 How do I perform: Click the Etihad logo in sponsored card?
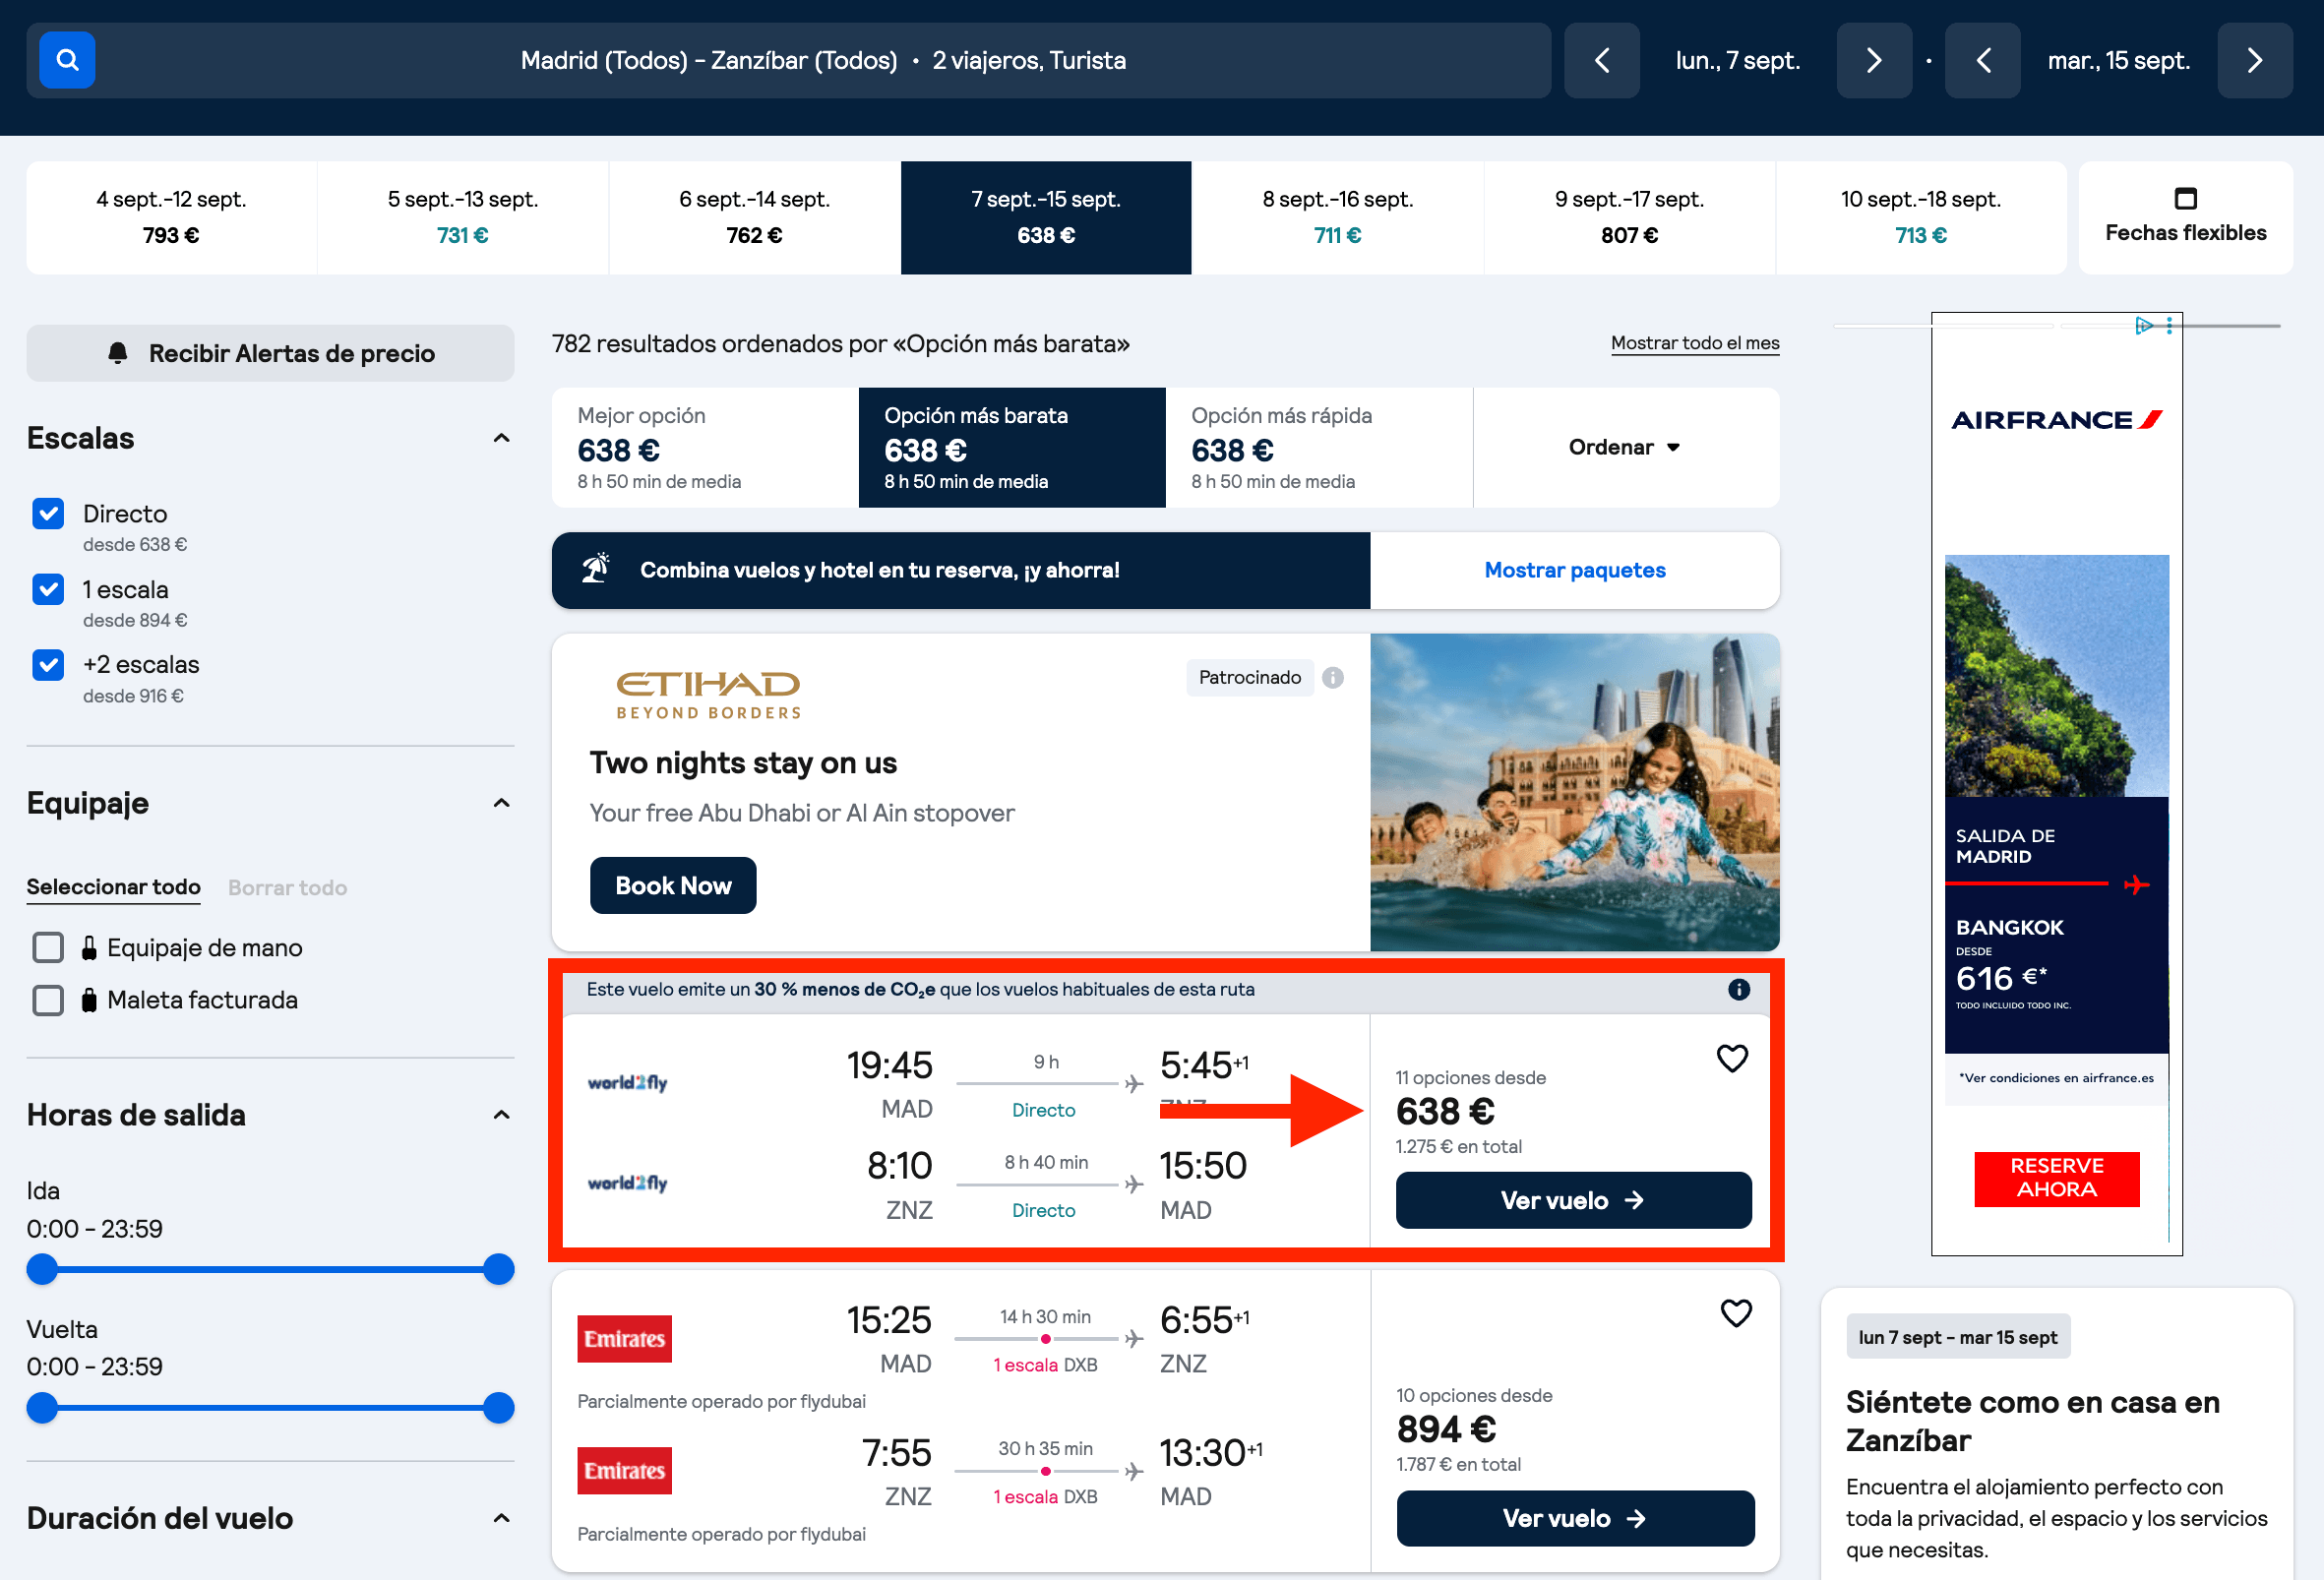click(x=708, y=694)
